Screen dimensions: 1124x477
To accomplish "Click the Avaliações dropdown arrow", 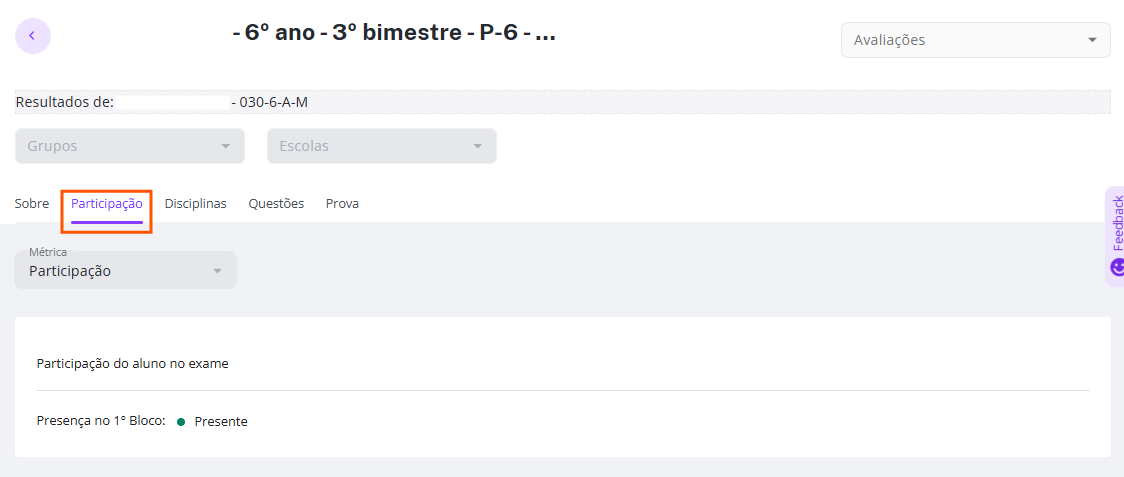I will point(1092,40).
